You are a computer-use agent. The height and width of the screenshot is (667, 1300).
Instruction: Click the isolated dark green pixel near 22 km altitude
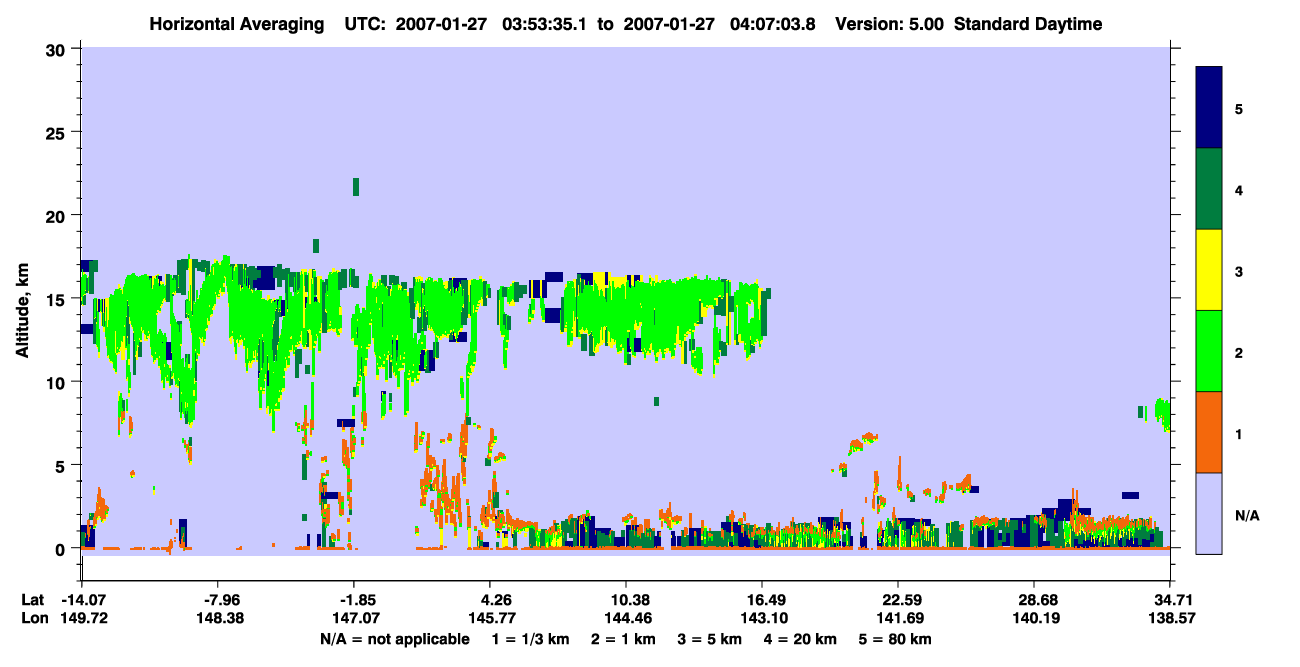(355, 186)
